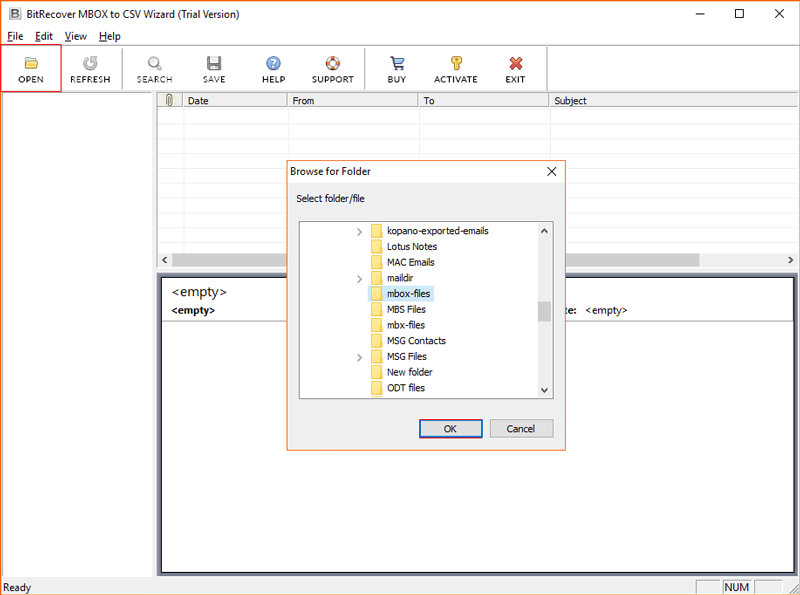The image size is (800, 595).
Task: Click the BitRecover app icon in title bar
Action: [x=15, y=14]
